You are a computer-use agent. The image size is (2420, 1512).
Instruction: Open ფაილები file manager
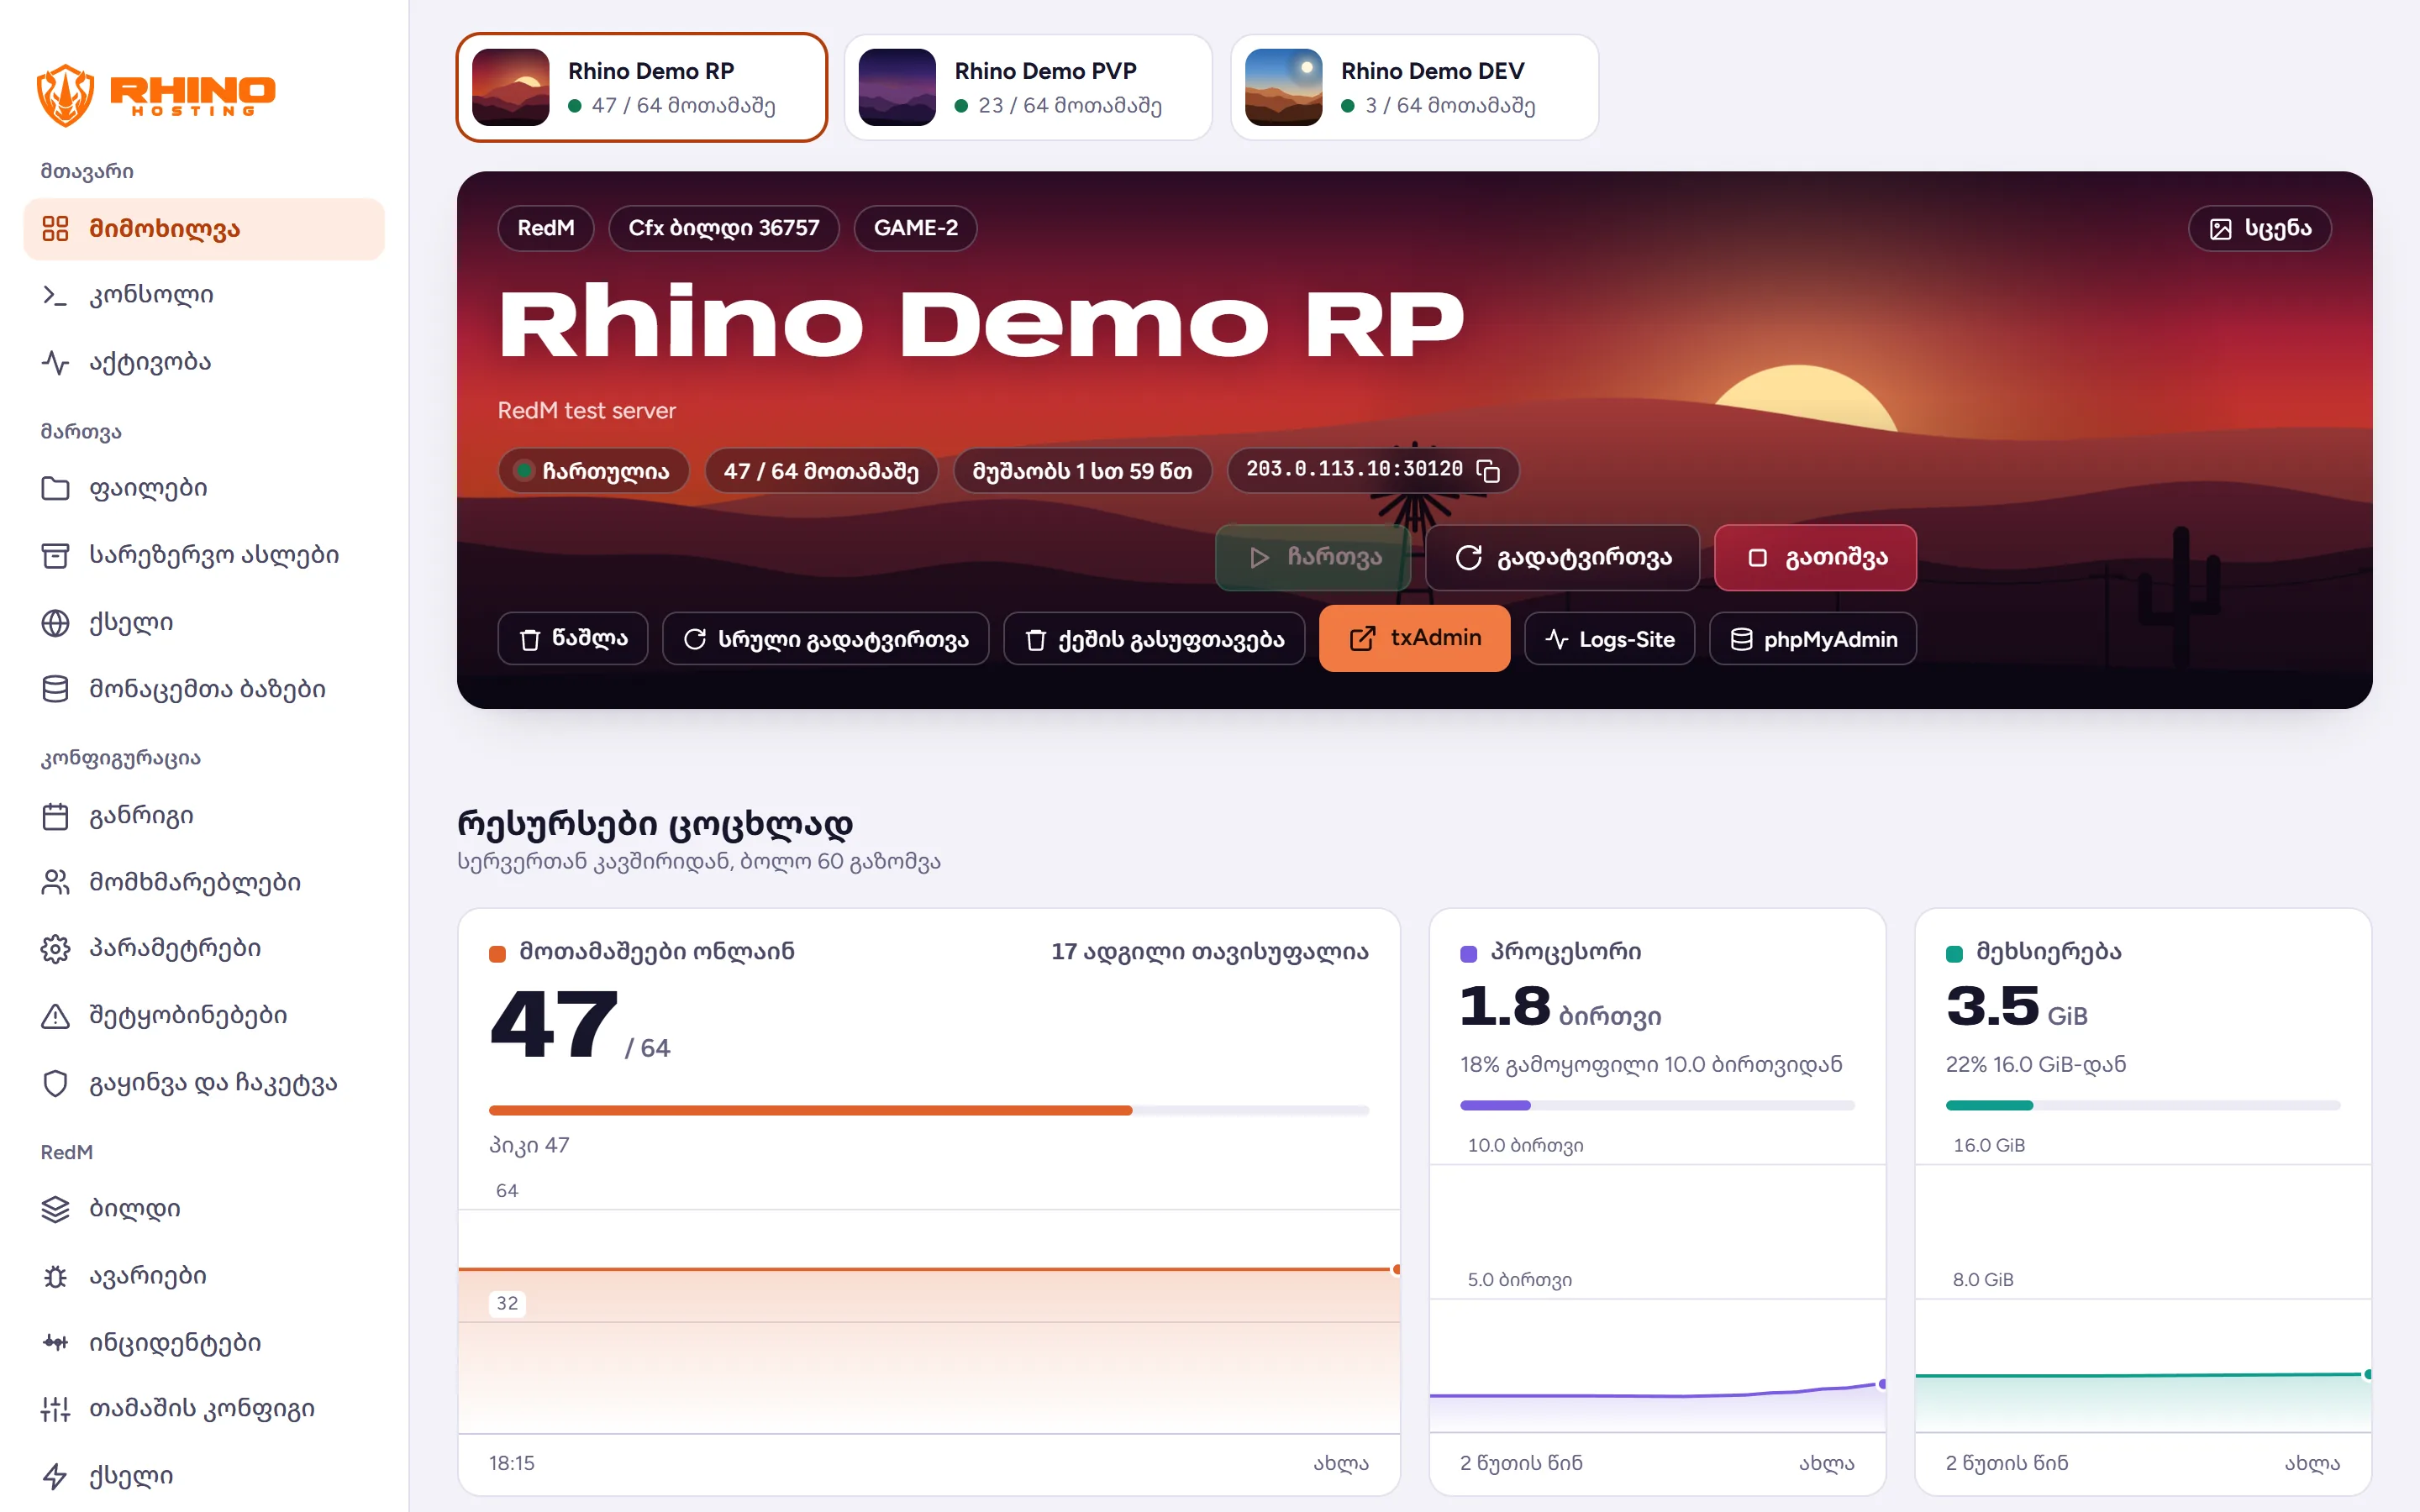(x=204, y=488)
